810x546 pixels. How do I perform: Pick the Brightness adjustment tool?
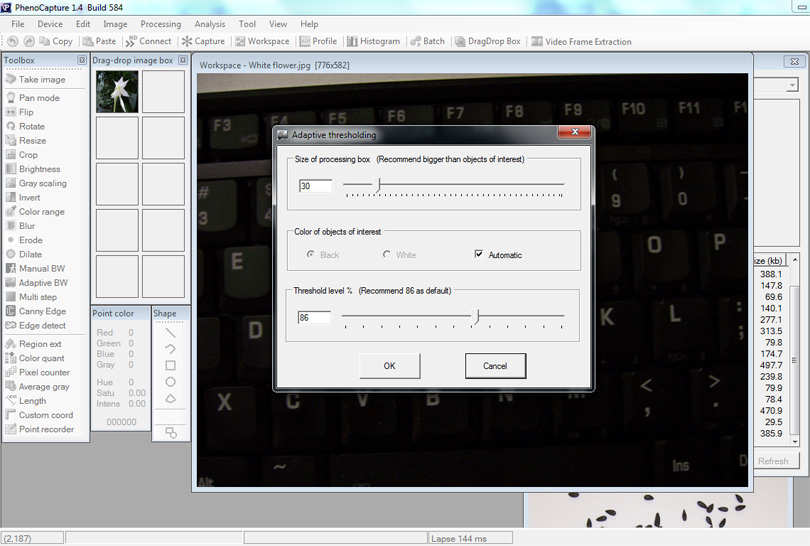pos(39,169)
